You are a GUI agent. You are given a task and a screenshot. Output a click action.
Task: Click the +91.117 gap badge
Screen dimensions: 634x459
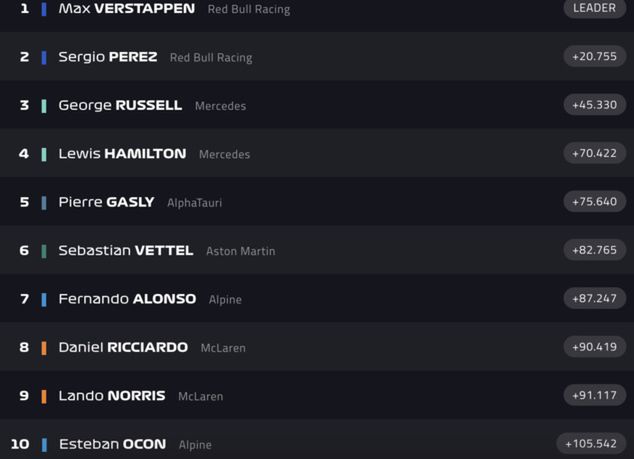point(594,395)
